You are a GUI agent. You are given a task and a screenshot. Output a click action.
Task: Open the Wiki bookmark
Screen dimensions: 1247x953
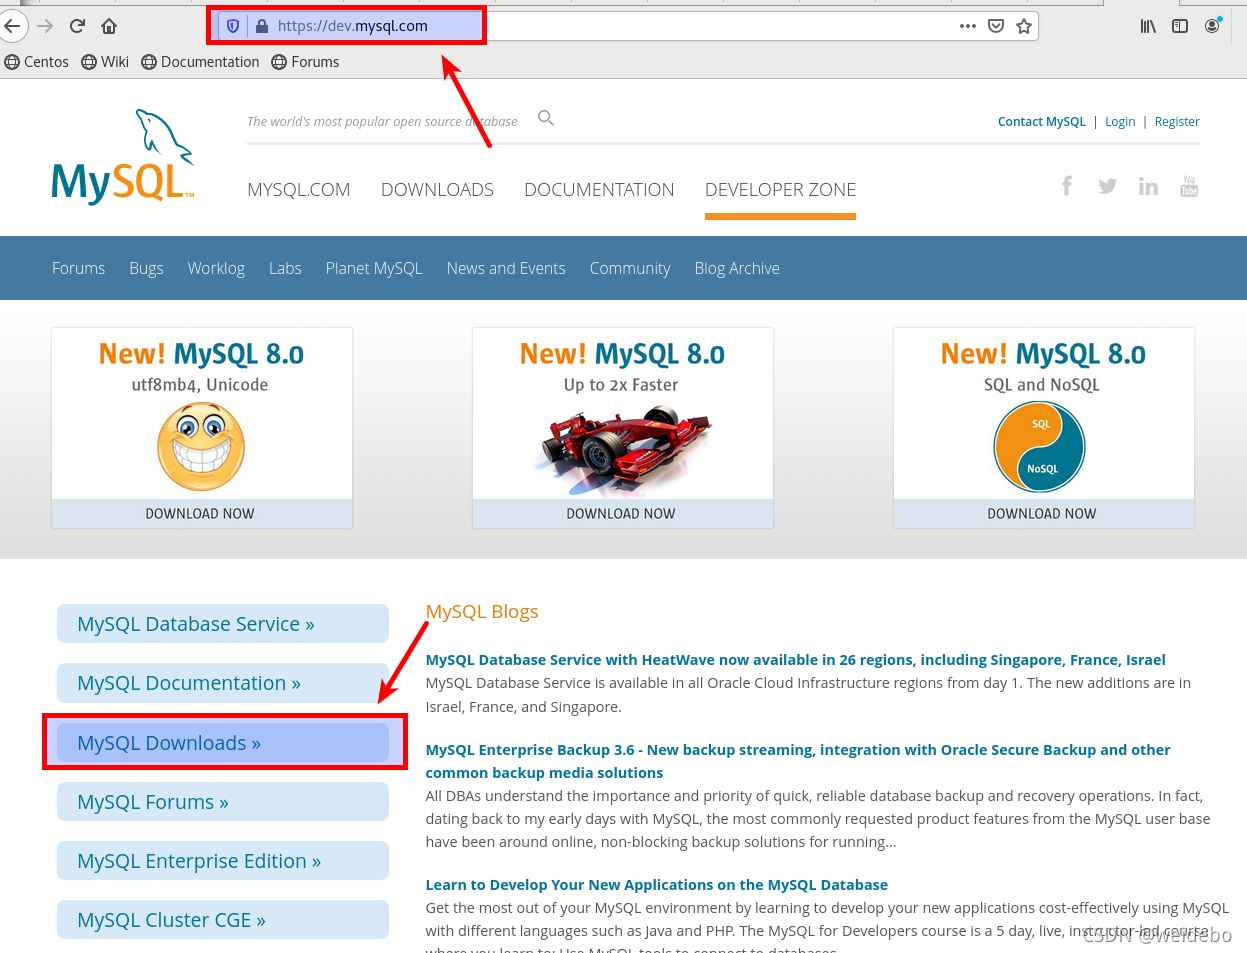pos(105,62)
